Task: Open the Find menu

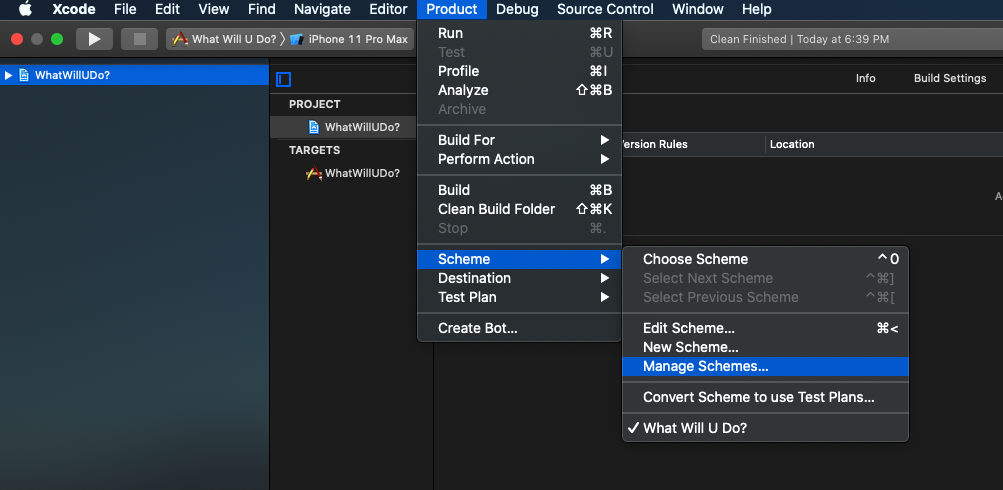Action: tap(262, 9)
